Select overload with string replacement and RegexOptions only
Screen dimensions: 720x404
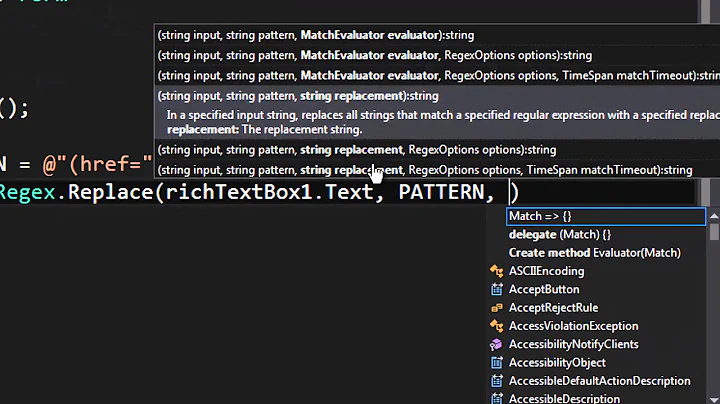pyautogui.click(x=357, y=150)
